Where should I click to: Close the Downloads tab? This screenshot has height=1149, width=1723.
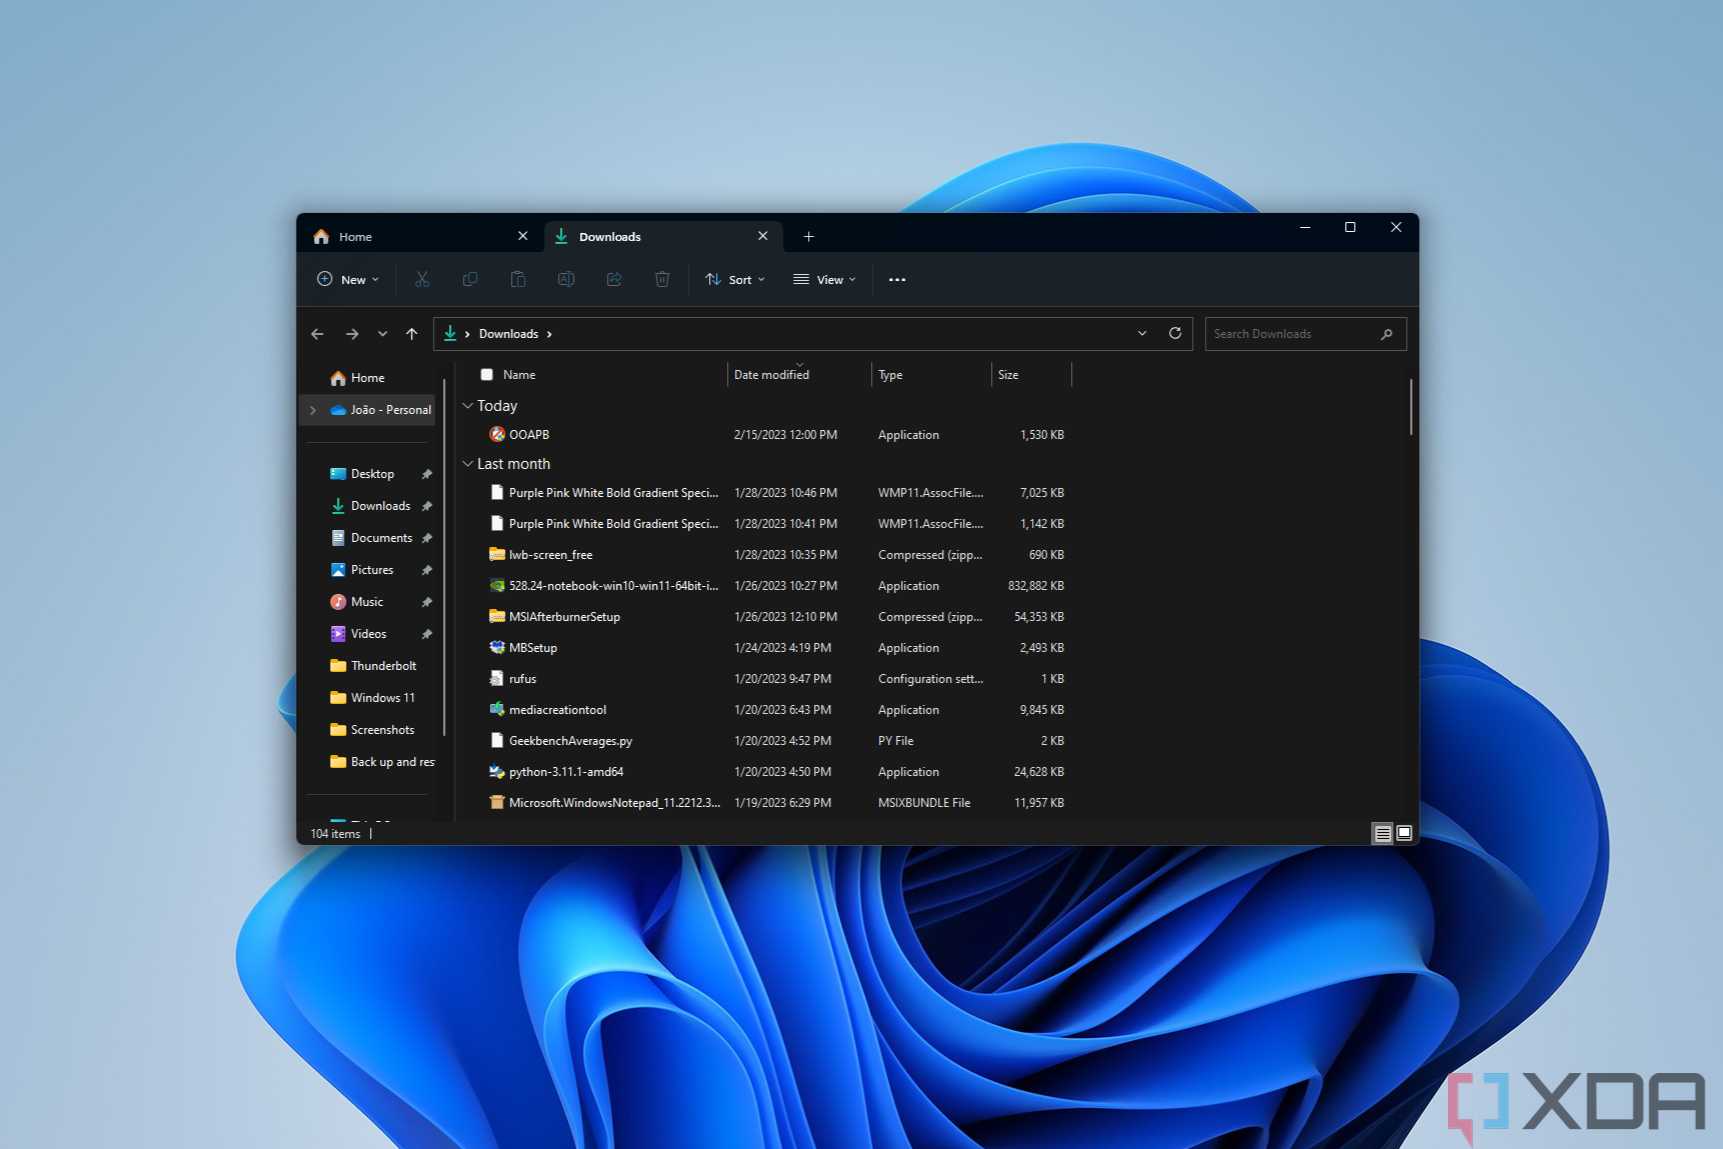pyautogui.click(x=763, y=236)
